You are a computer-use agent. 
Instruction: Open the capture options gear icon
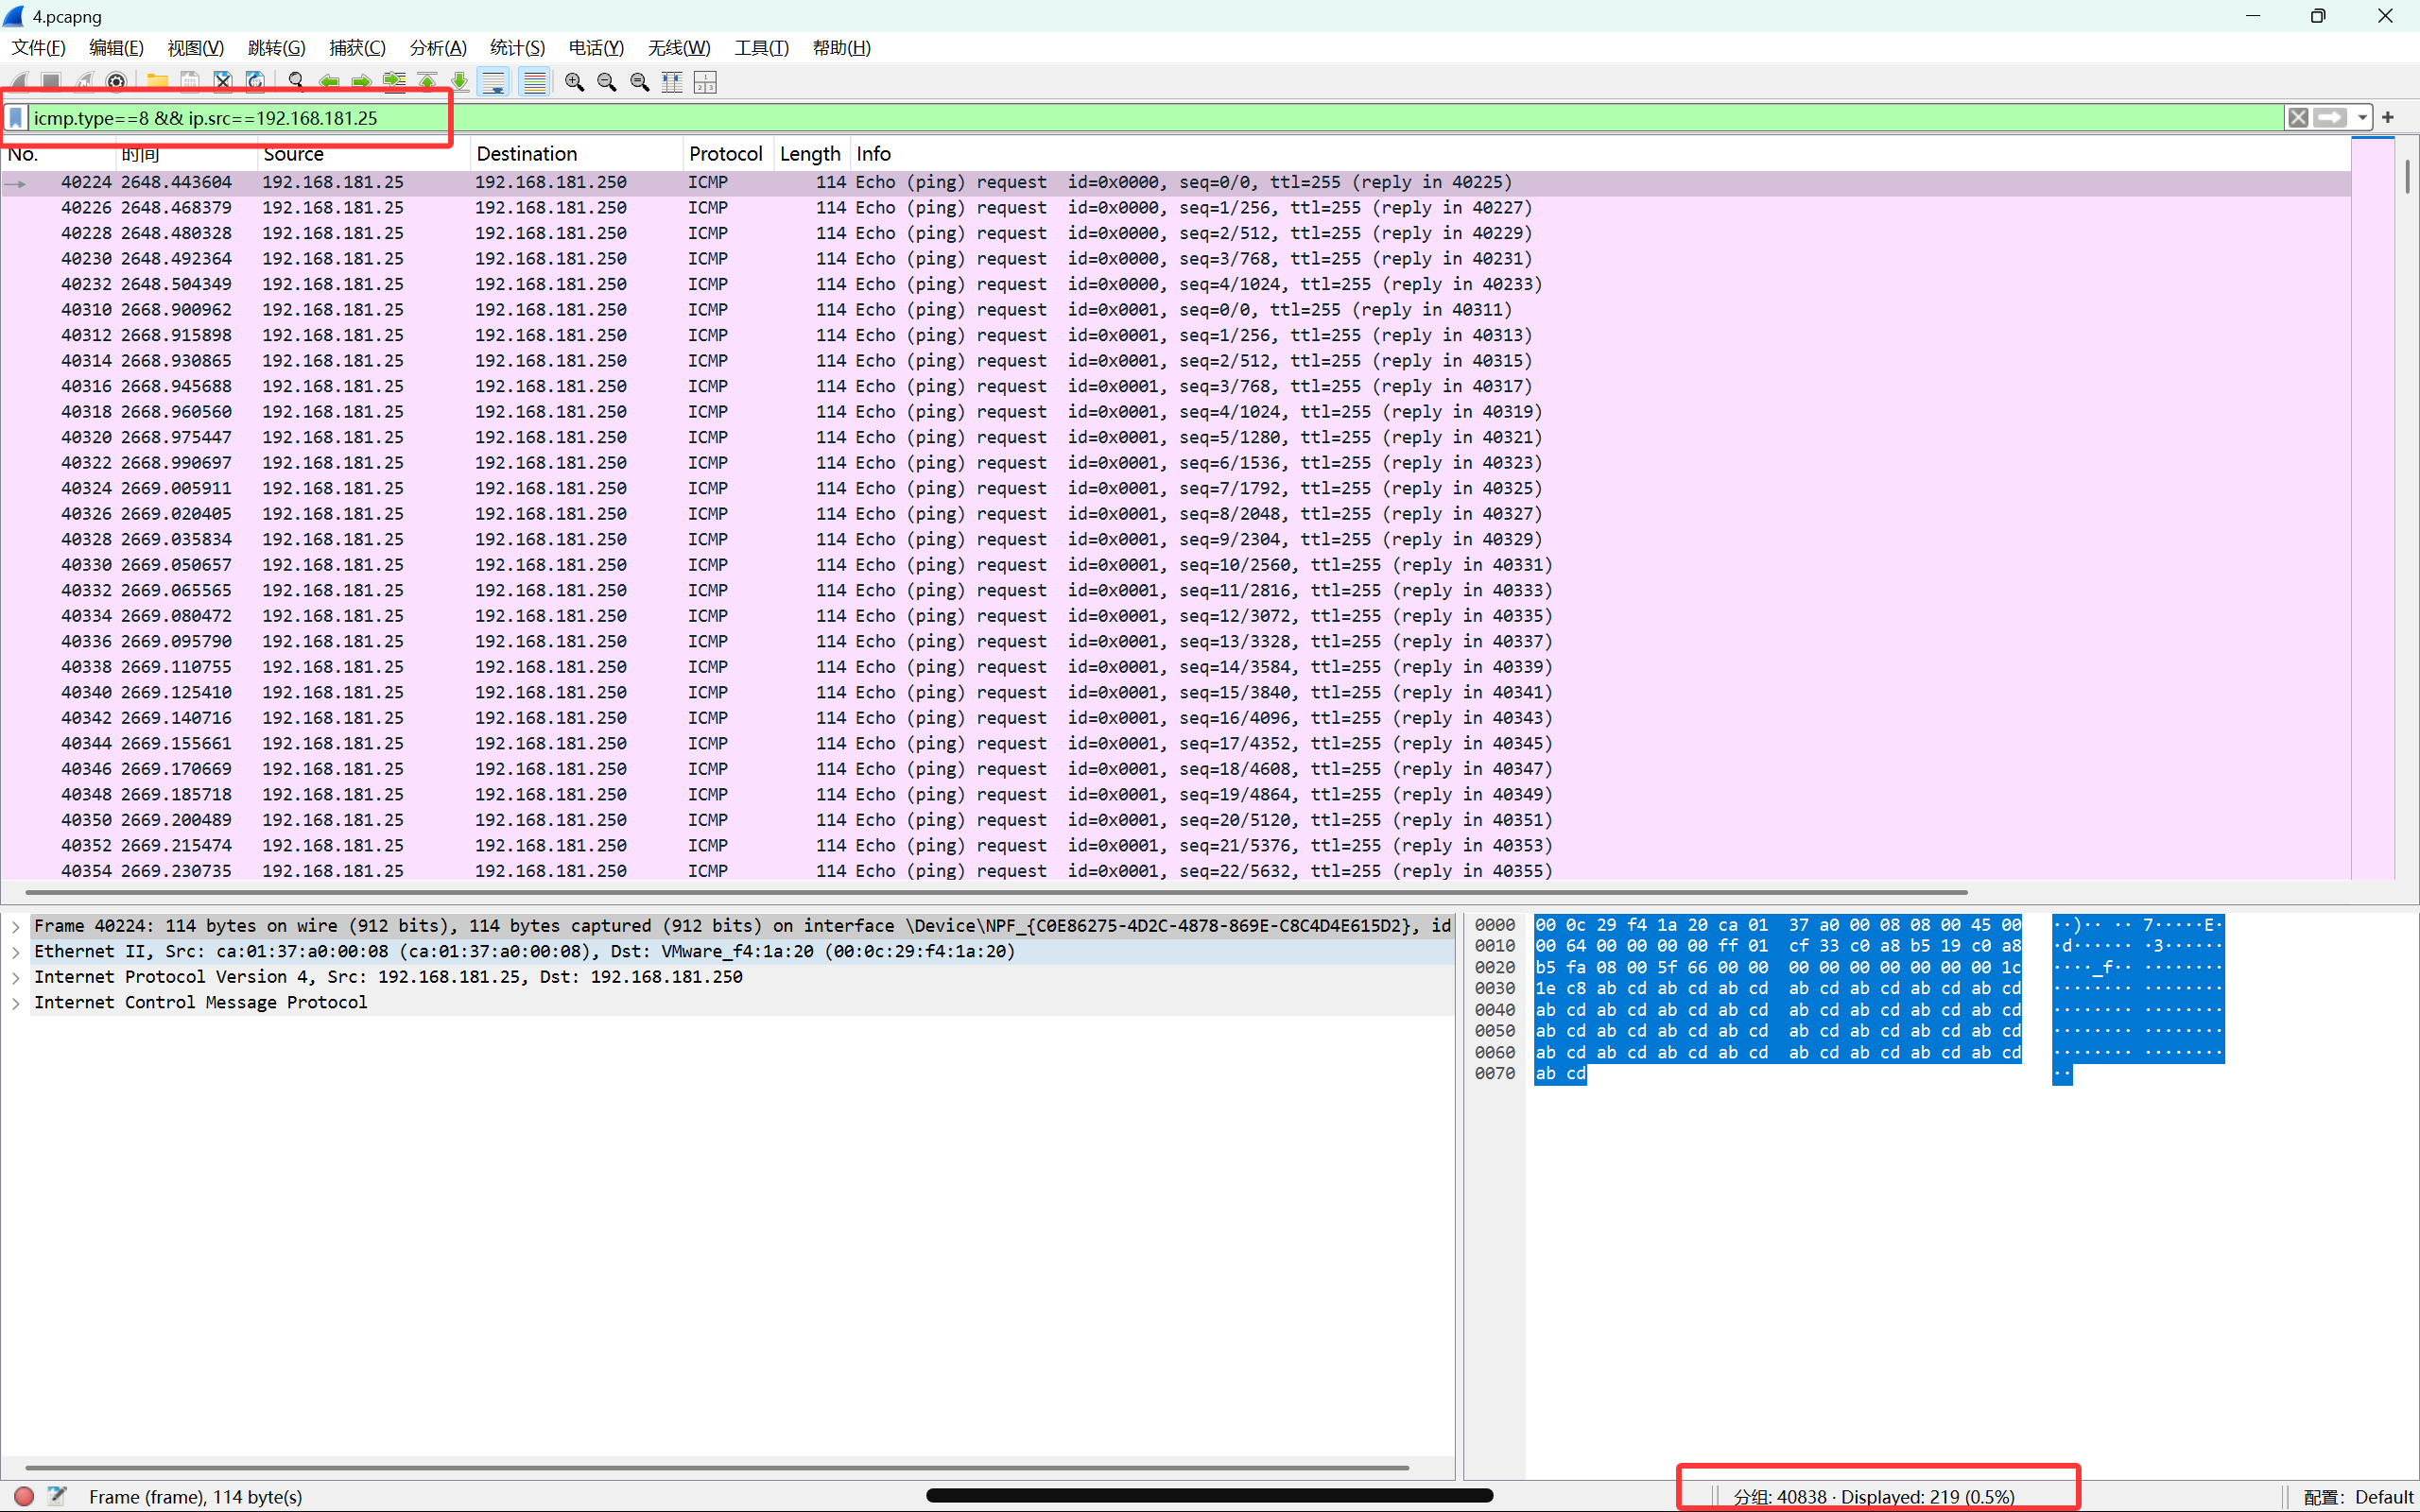pyautogui.click(x=117, y=82)
